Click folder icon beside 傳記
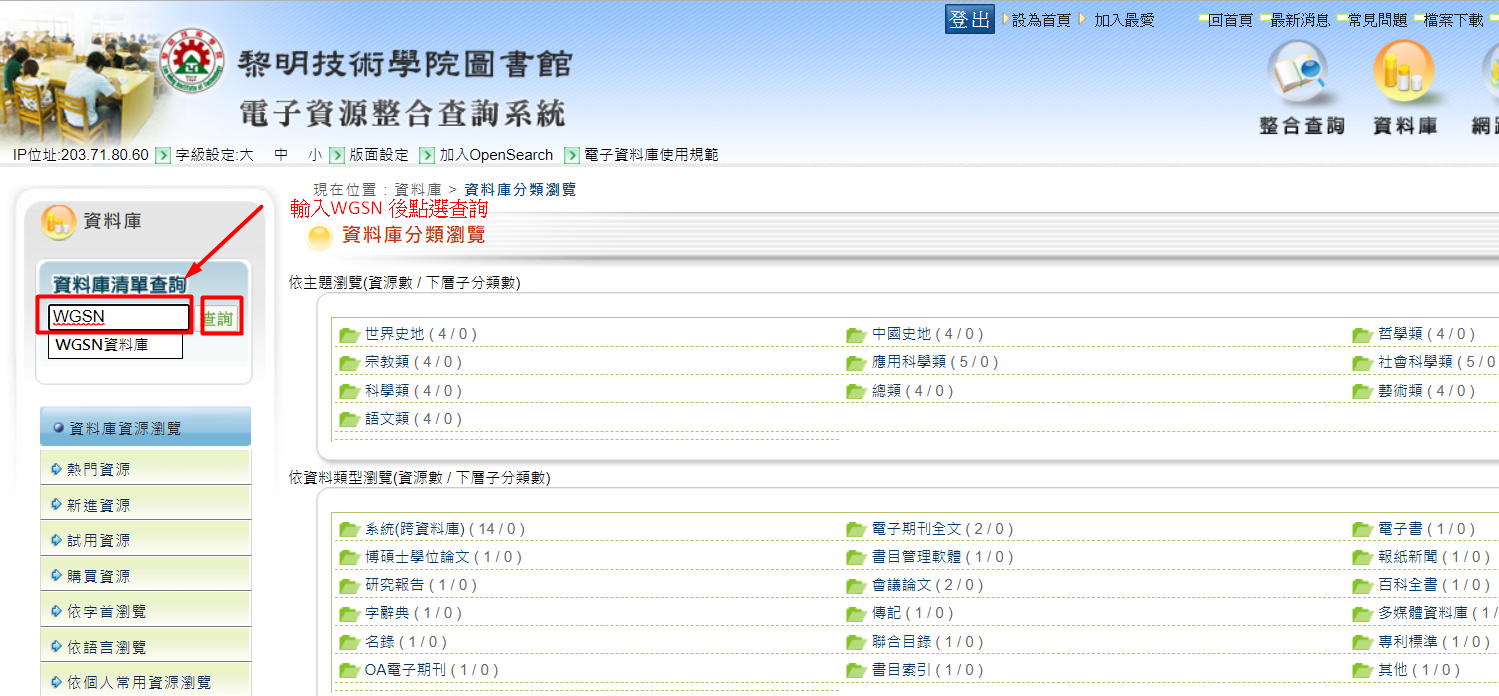1499x696 pixels. coord(856,614)
